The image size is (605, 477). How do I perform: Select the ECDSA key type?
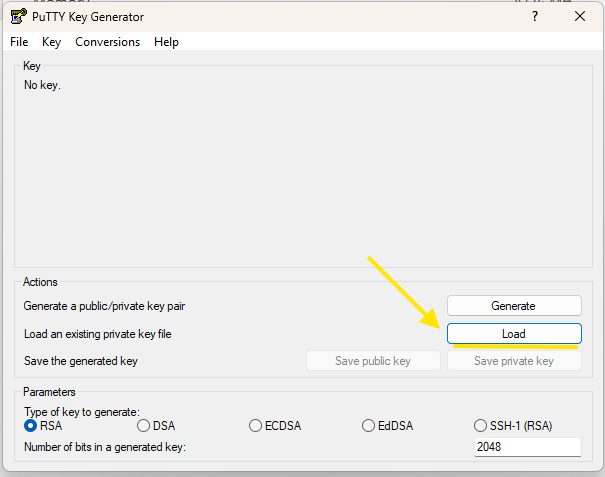(x=275, y=426)
